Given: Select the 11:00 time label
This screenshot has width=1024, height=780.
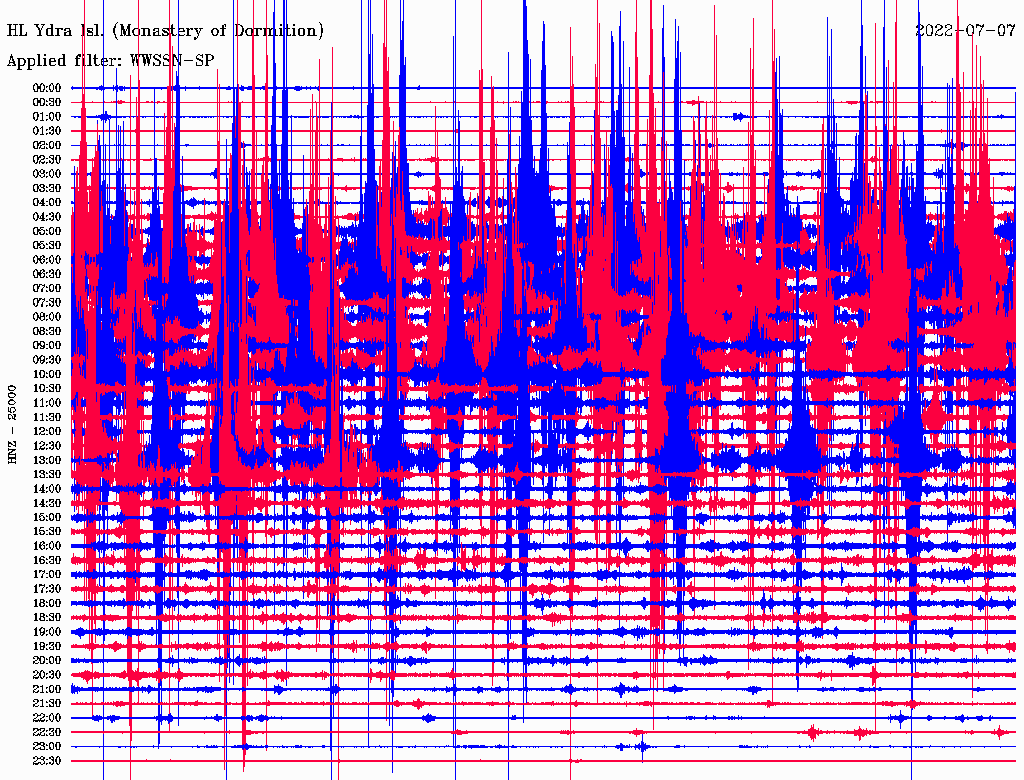Looking at the screenshot, I should tap(47, 402).
